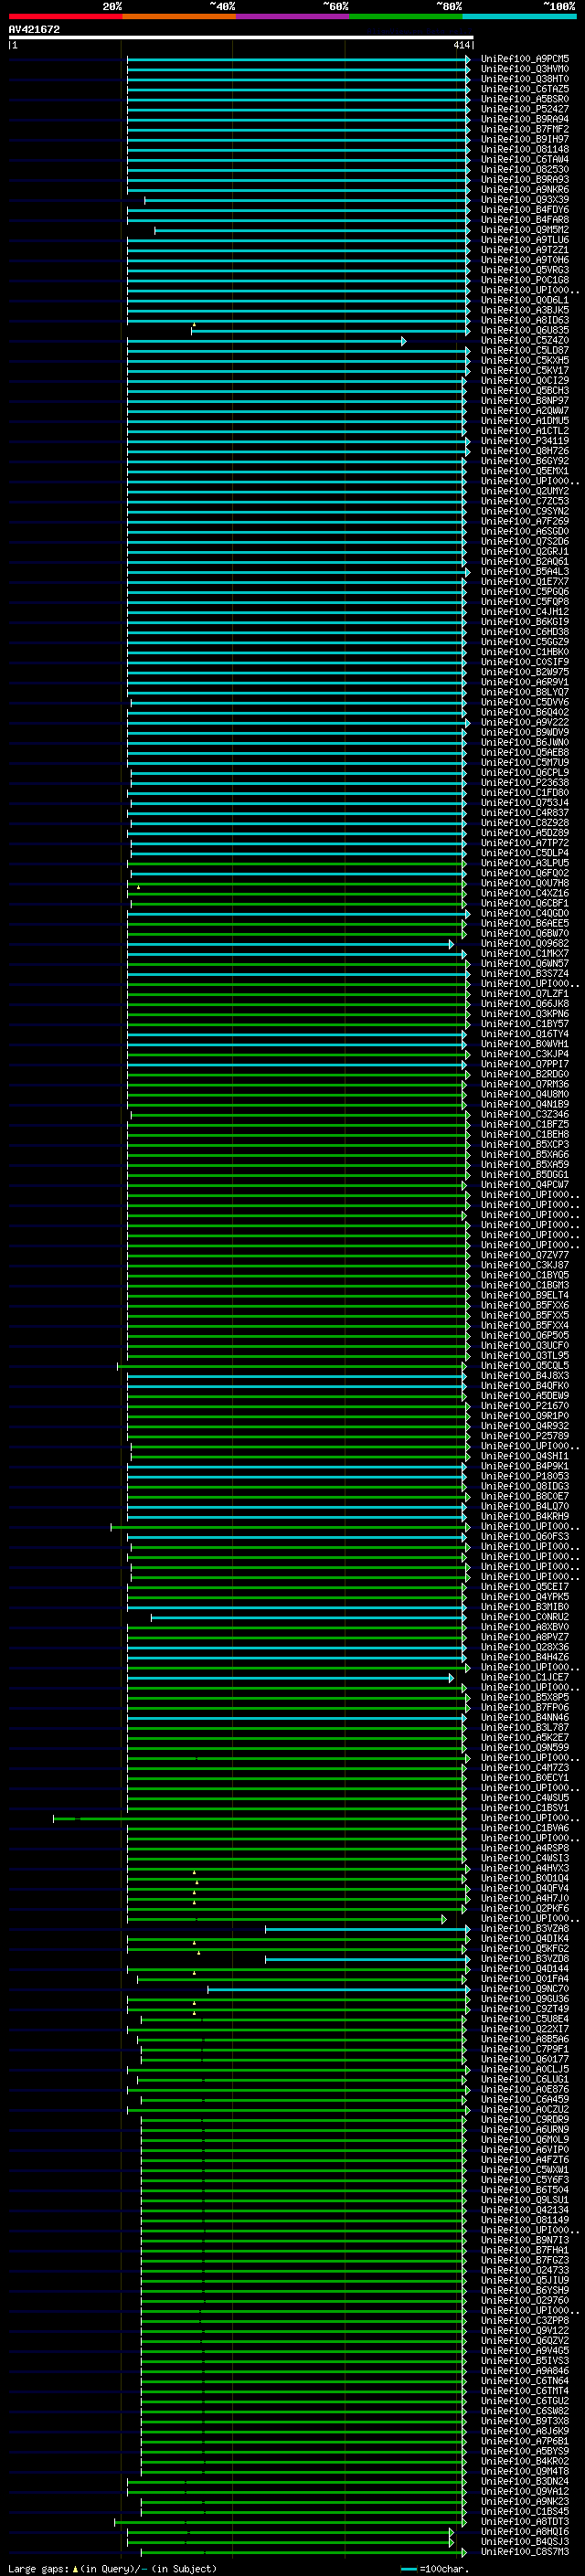This screenshot has height=2576, width=585.
Task: Select hit label UniRef100_P23638
Action: tap(525, 783)
